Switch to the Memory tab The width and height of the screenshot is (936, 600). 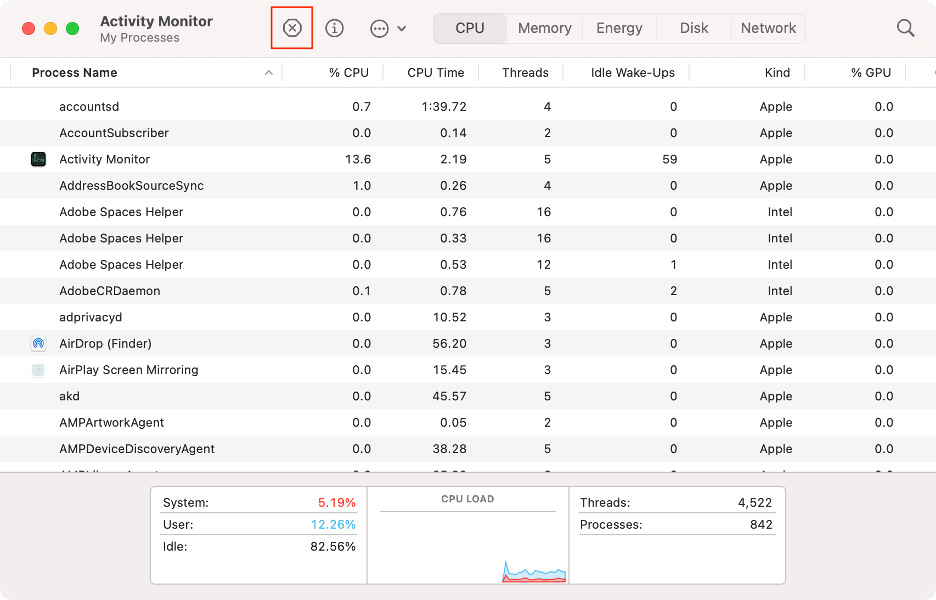(544, 28)
